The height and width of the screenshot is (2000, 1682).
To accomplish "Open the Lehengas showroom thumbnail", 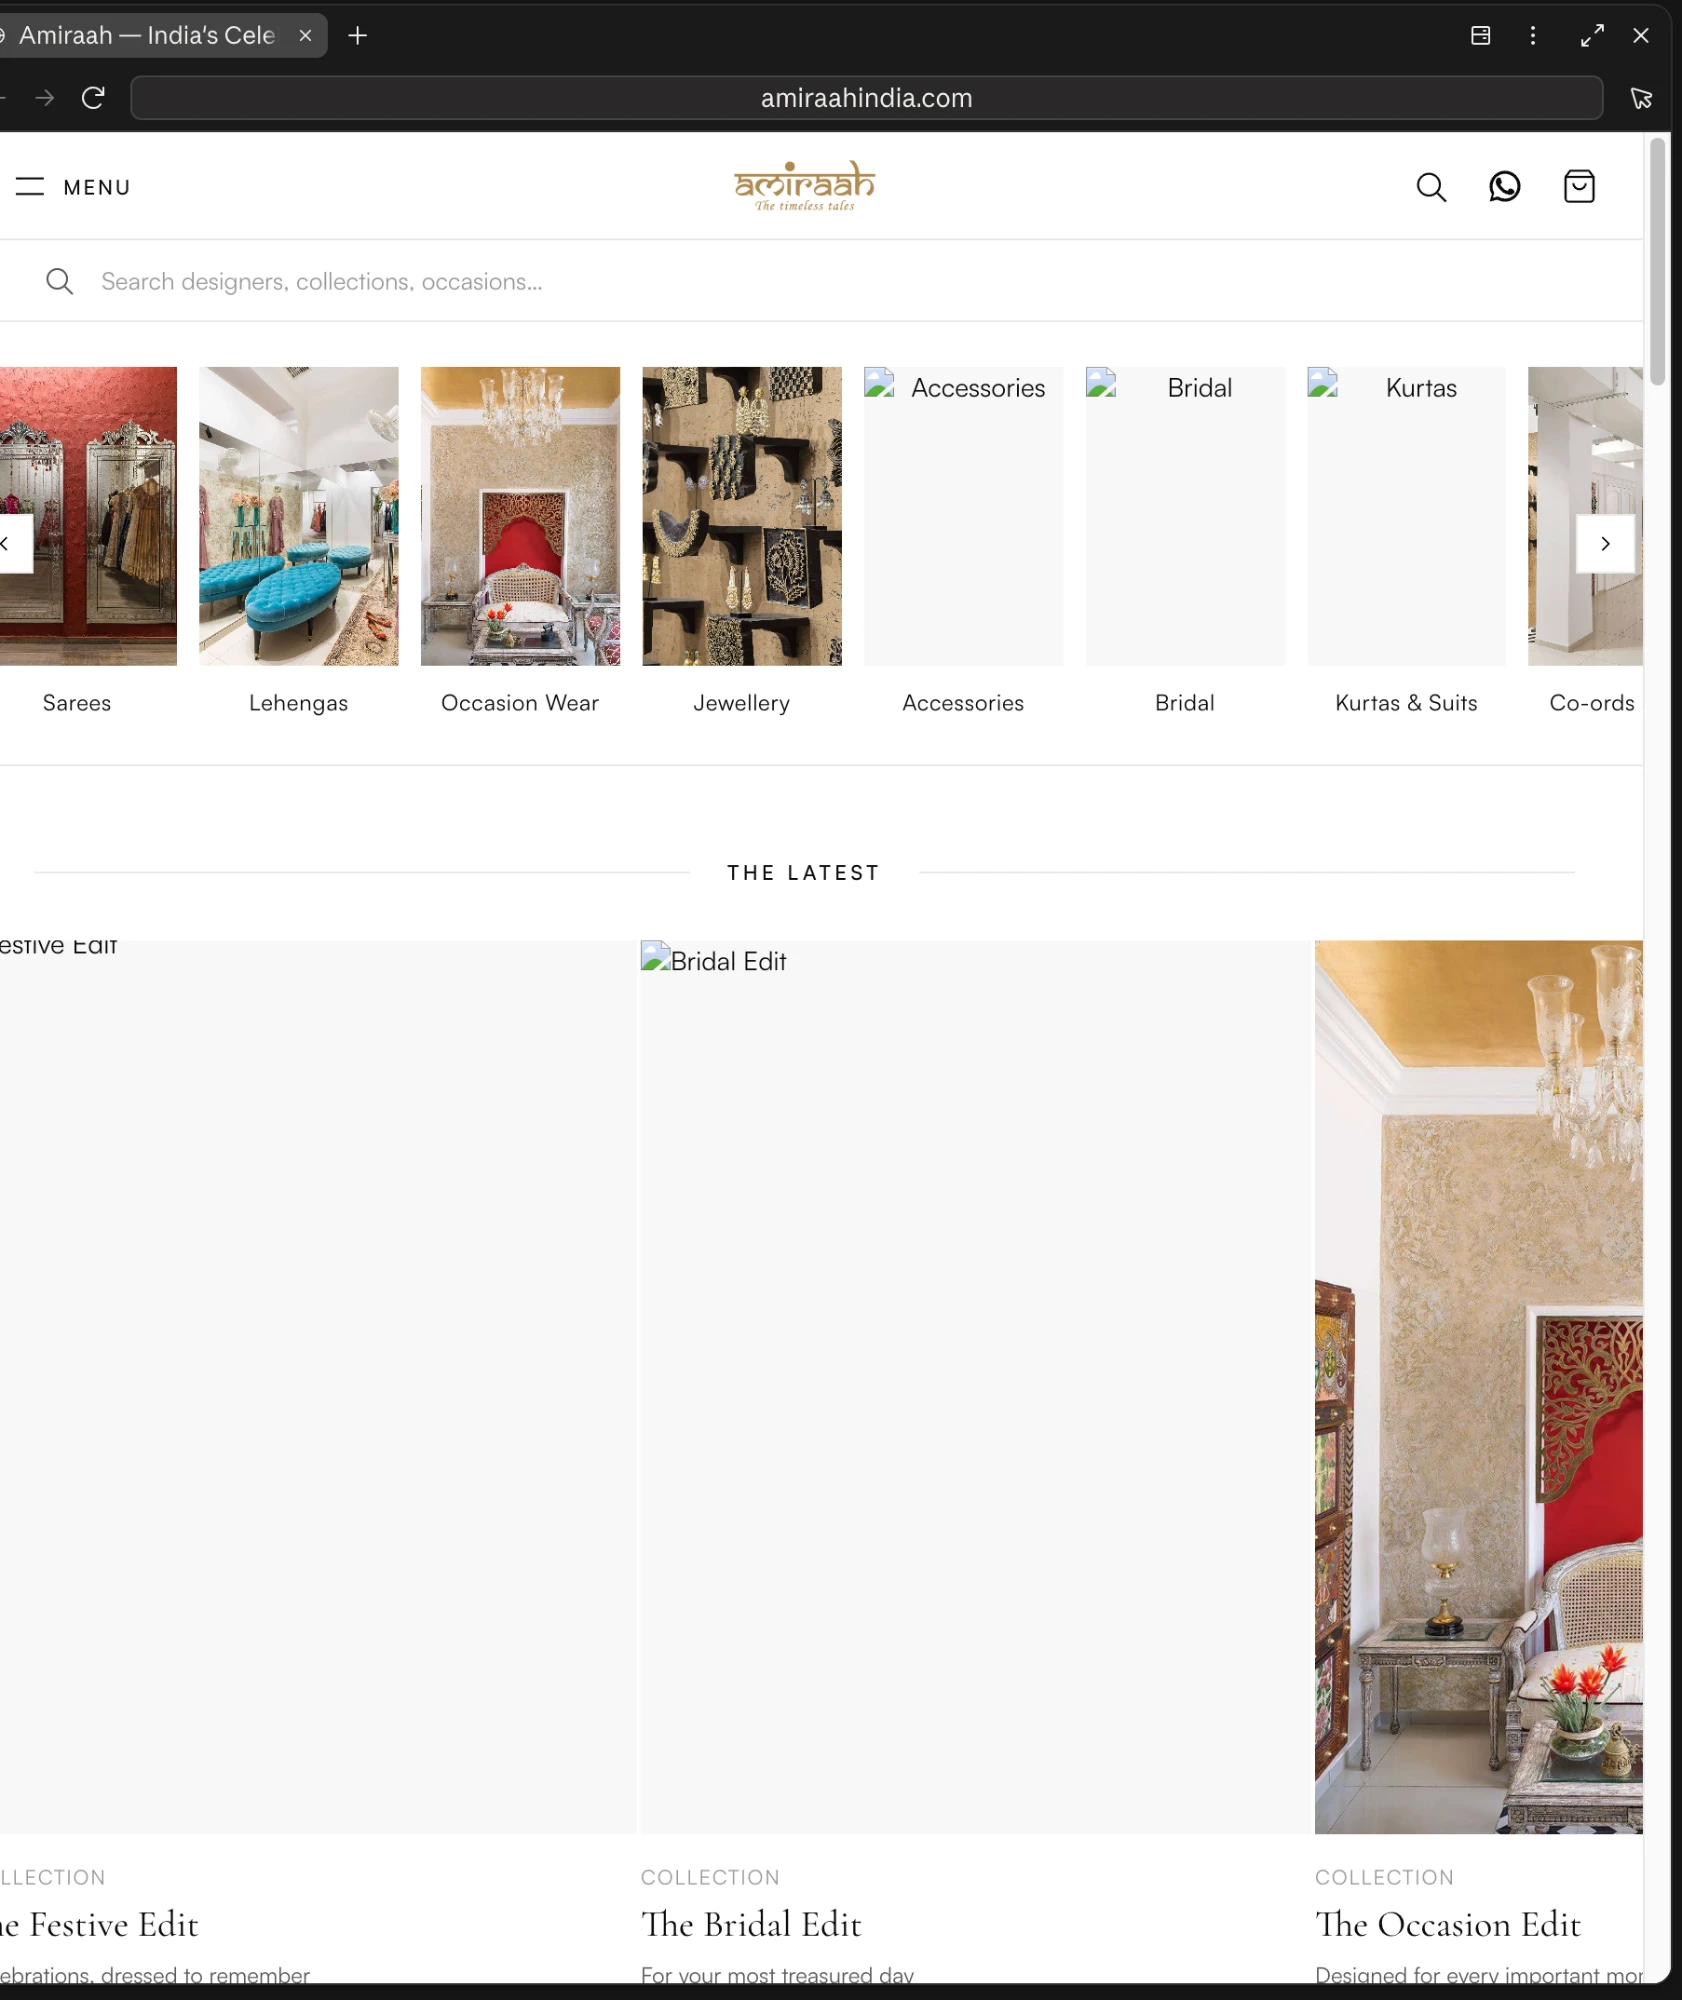I will pyautogui.click(x=298, y=516).
